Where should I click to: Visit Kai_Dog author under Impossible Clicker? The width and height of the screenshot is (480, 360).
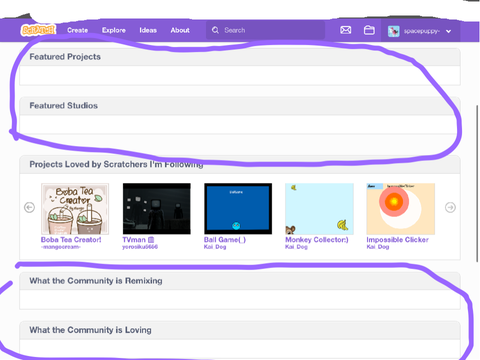tap(378, 247)
